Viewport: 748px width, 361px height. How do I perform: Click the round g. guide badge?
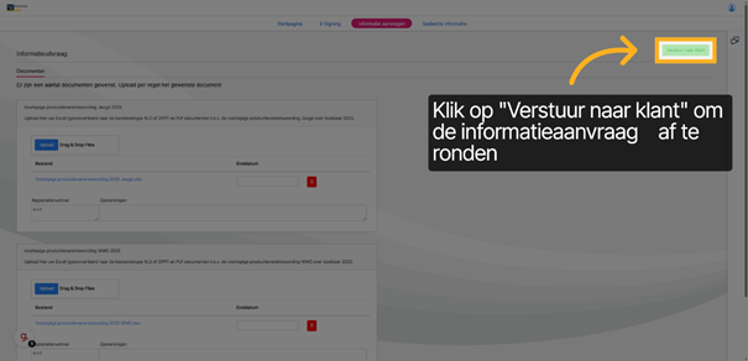point(24,338)
